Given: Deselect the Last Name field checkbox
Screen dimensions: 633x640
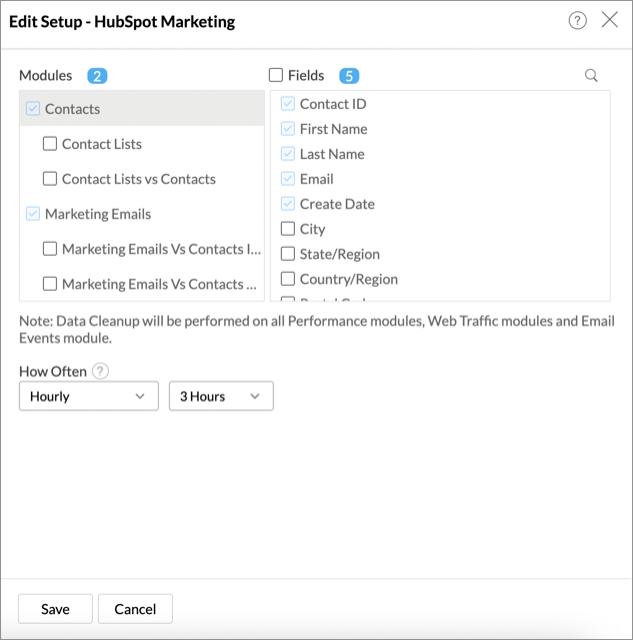Looking at the screenshot, I should 288,154.
